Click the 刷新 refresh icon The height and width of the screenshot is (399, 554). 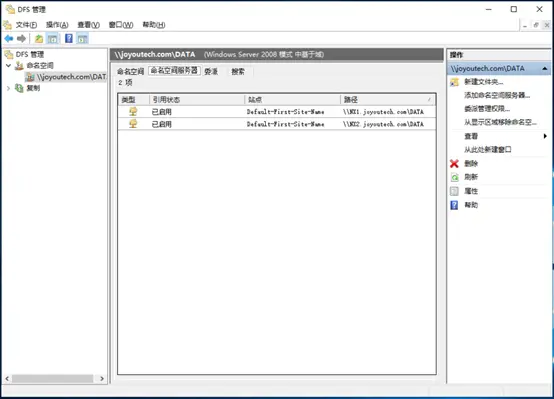tap(454, 177)
